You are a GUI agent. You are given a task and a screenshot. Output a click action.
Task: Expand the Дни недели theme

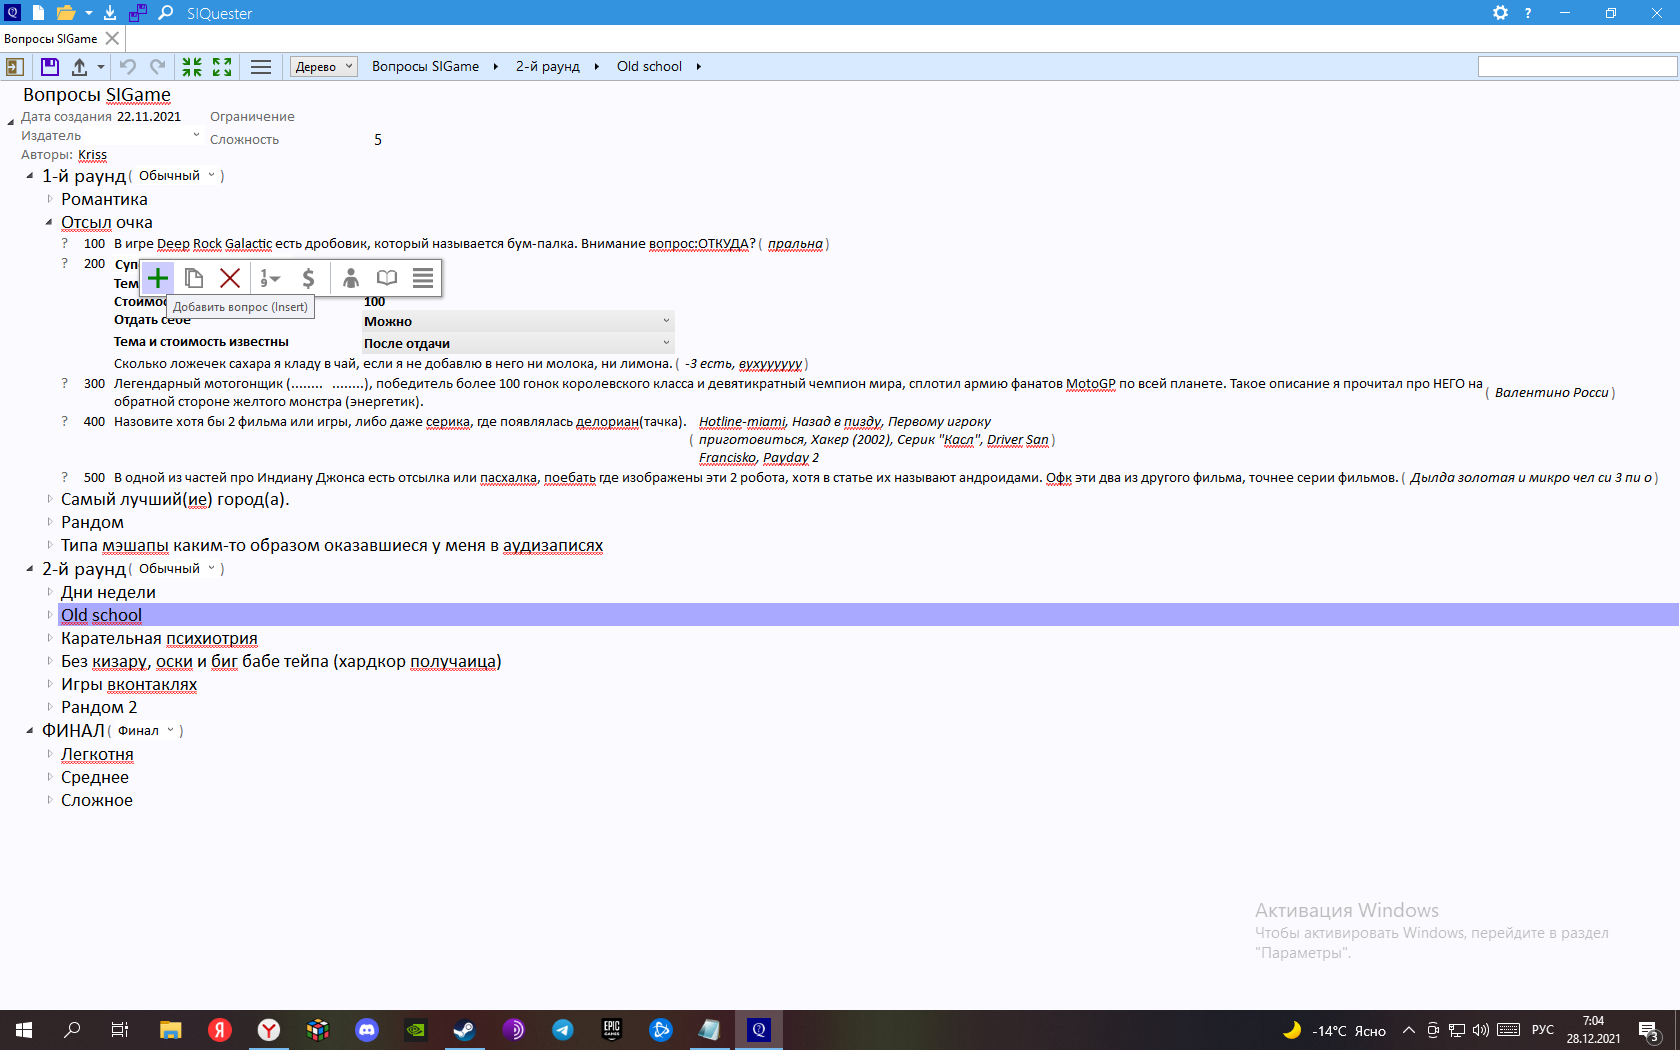tap(49, 592)
